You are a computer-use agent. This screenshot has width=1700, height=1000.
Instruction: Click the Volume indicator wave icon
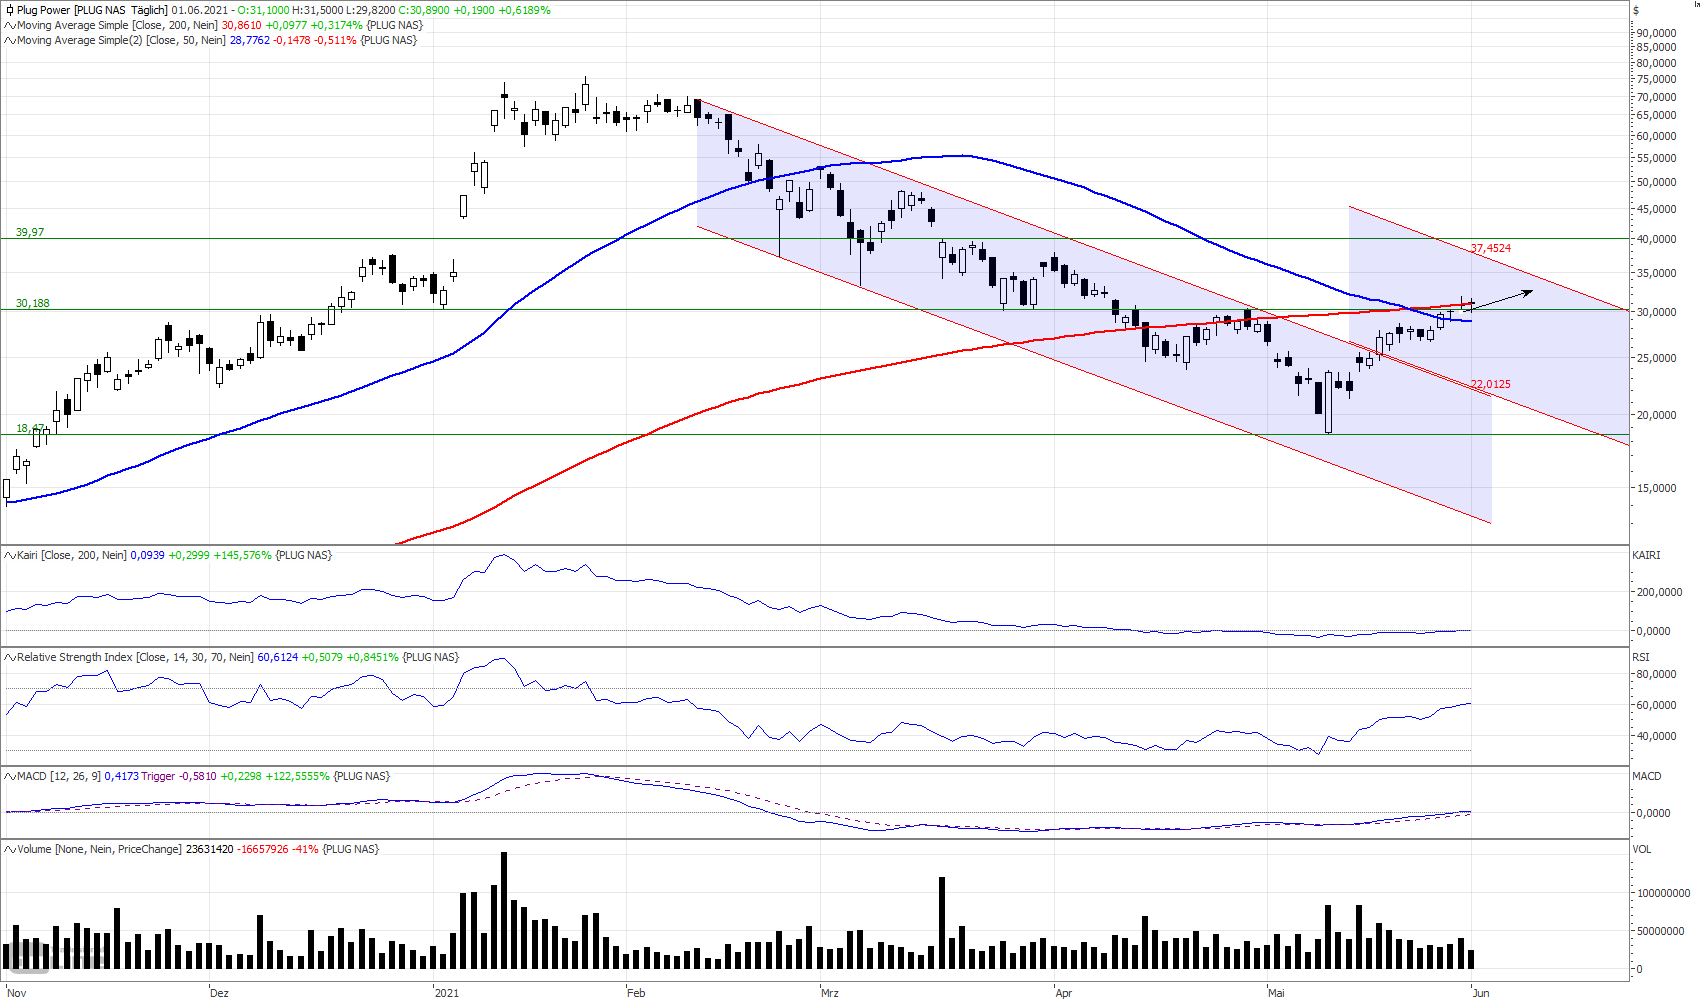pos(10,849)
